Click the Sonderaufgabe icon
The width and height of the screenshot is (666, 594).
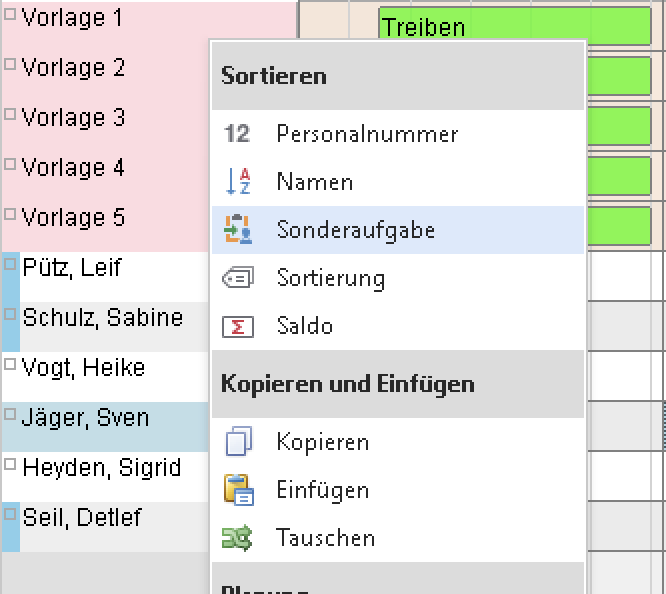(x=238, y=230)
